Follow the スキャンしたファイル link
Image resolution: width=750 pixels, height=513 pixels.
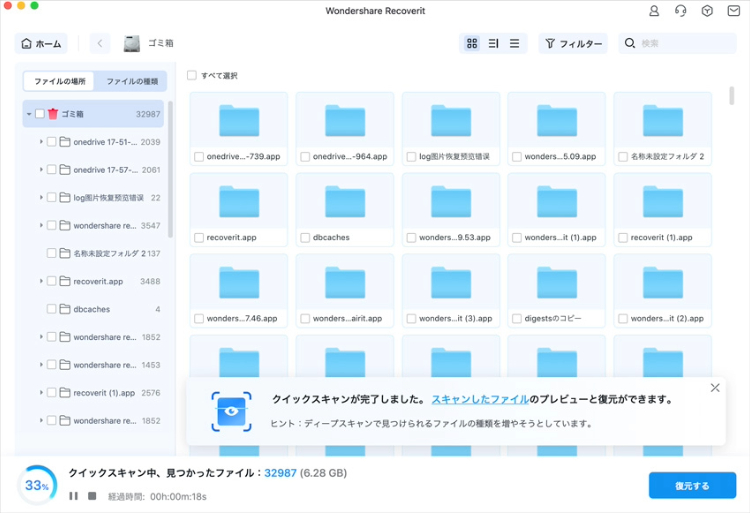(x=480, y=399)
